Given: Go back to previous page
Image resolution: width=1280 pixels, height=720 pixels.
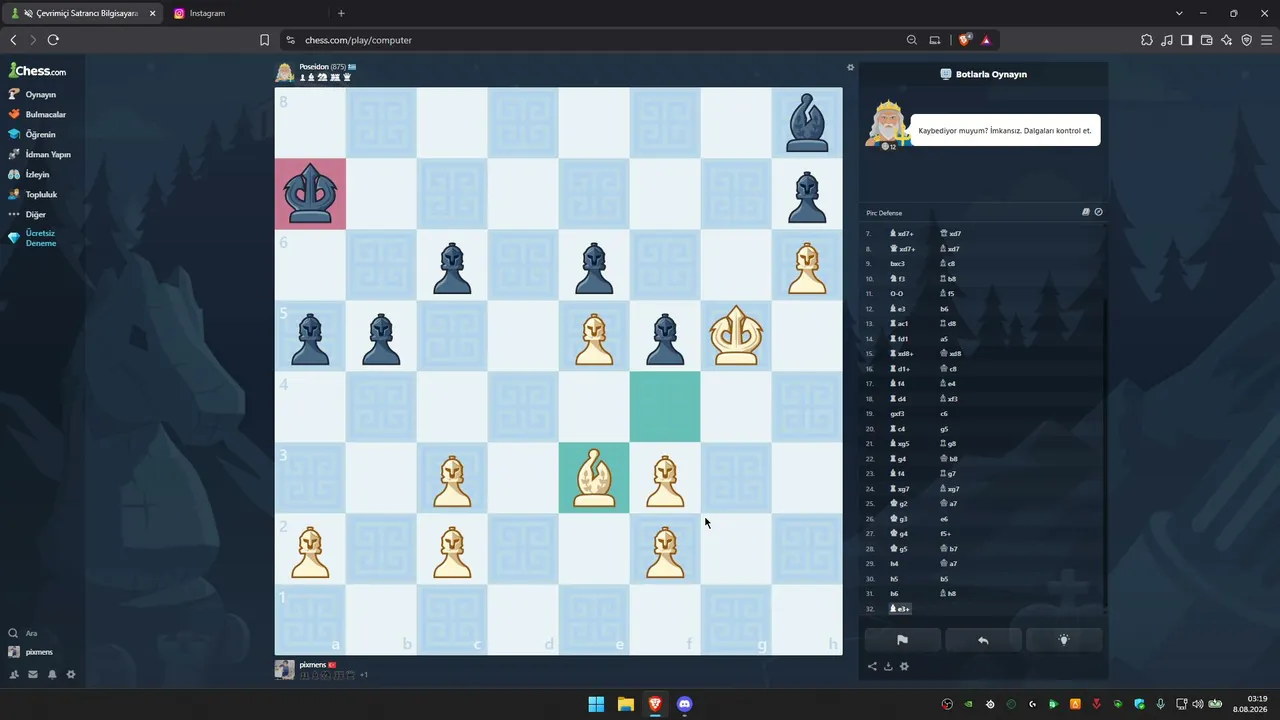Looking at the screenshot, I should [13, 40].
